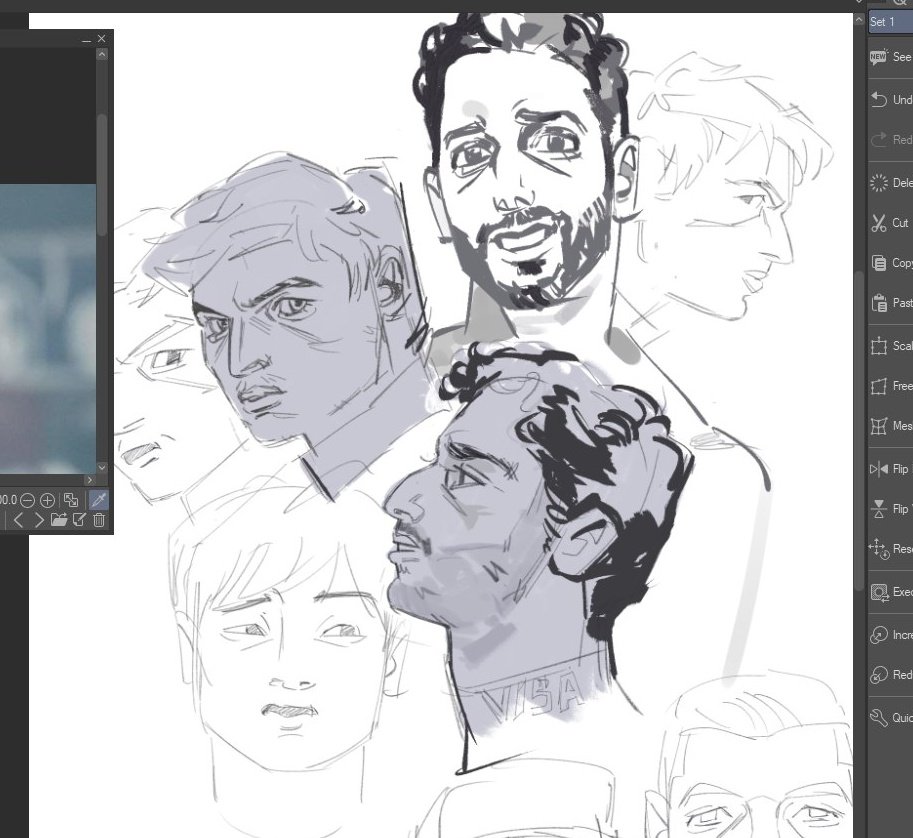Click the Exec... item in Quick Access
913x838 pixels.
click(x=890, y=592)
